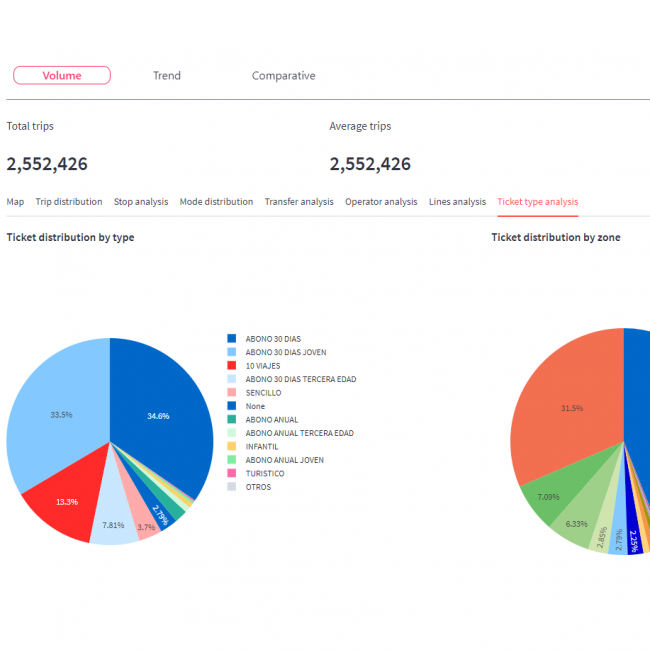Open the Stop analysis tab
Image resolution: width=650 pixels, height=650 pixels.
tap(141, 202)
